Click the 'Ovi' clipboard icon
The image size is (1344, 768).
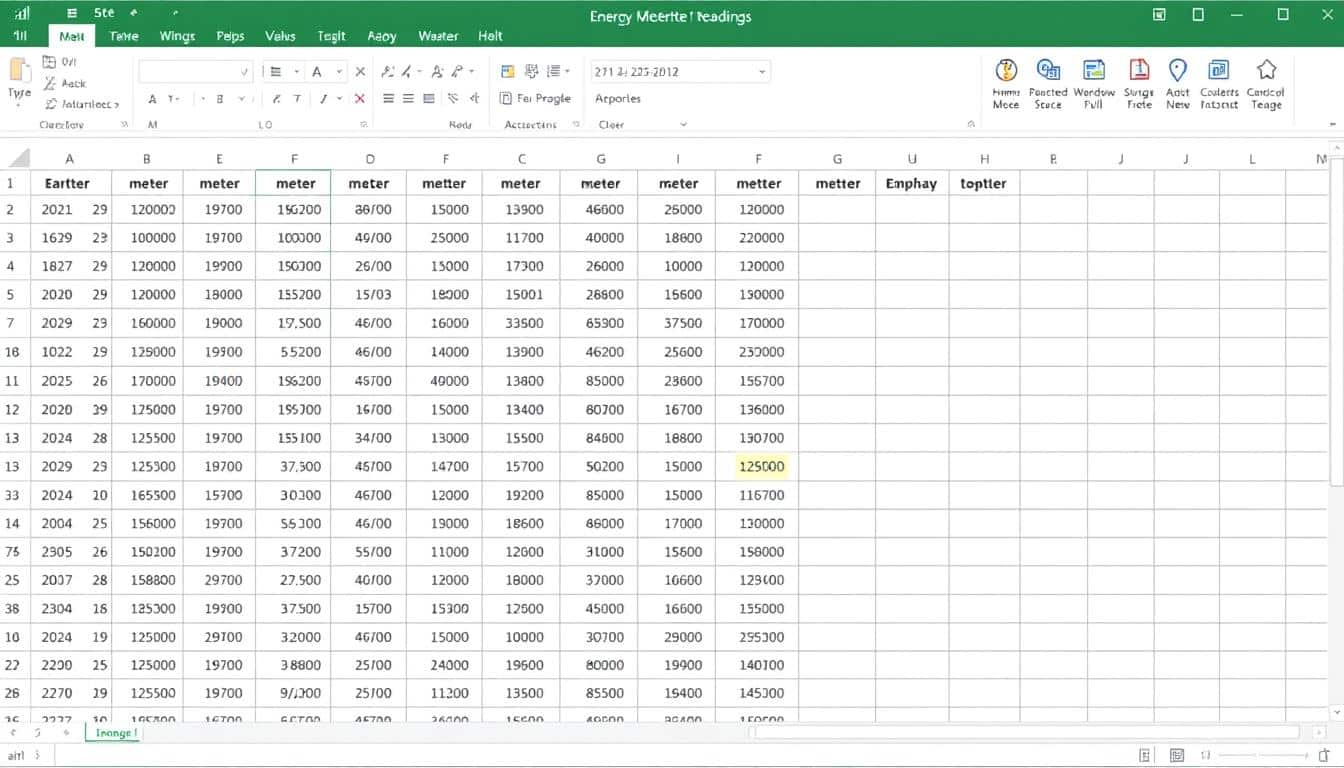pyautogui.click(x=50, y=62)
